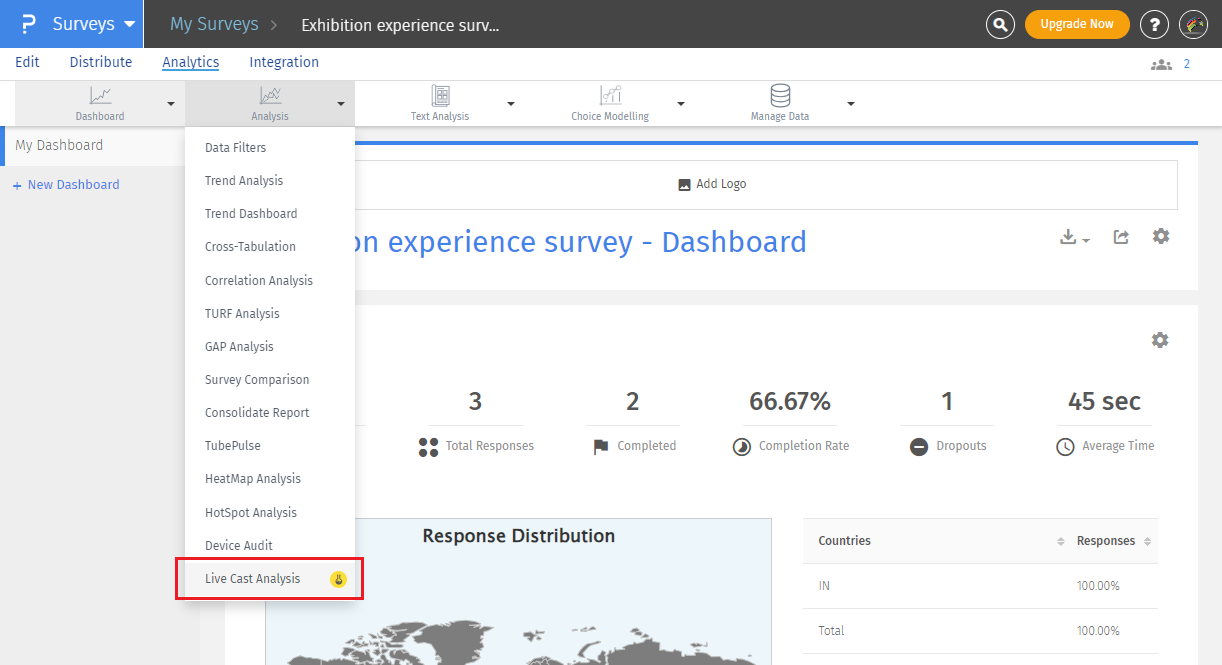Open dashboard settings gear beside title
This screenshot has width=1222, height=665.
(1160, 237)
